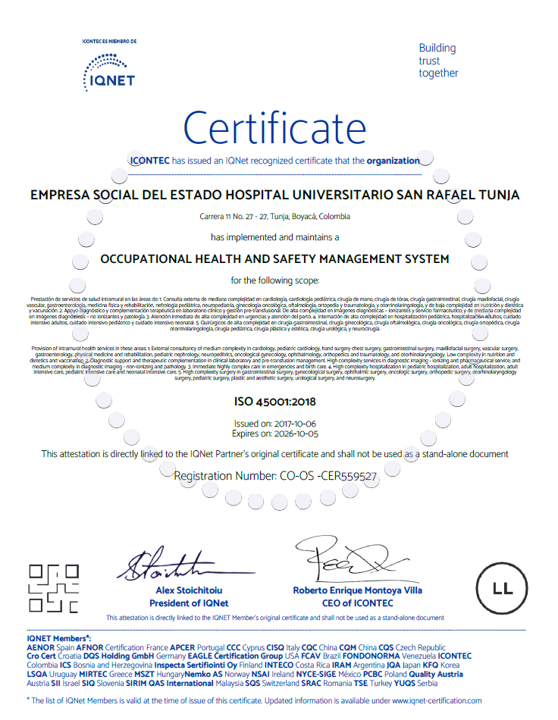Click Alex Stoichitoiu's handwritten signature
This screenshot has height=720, width=558.
186,564
